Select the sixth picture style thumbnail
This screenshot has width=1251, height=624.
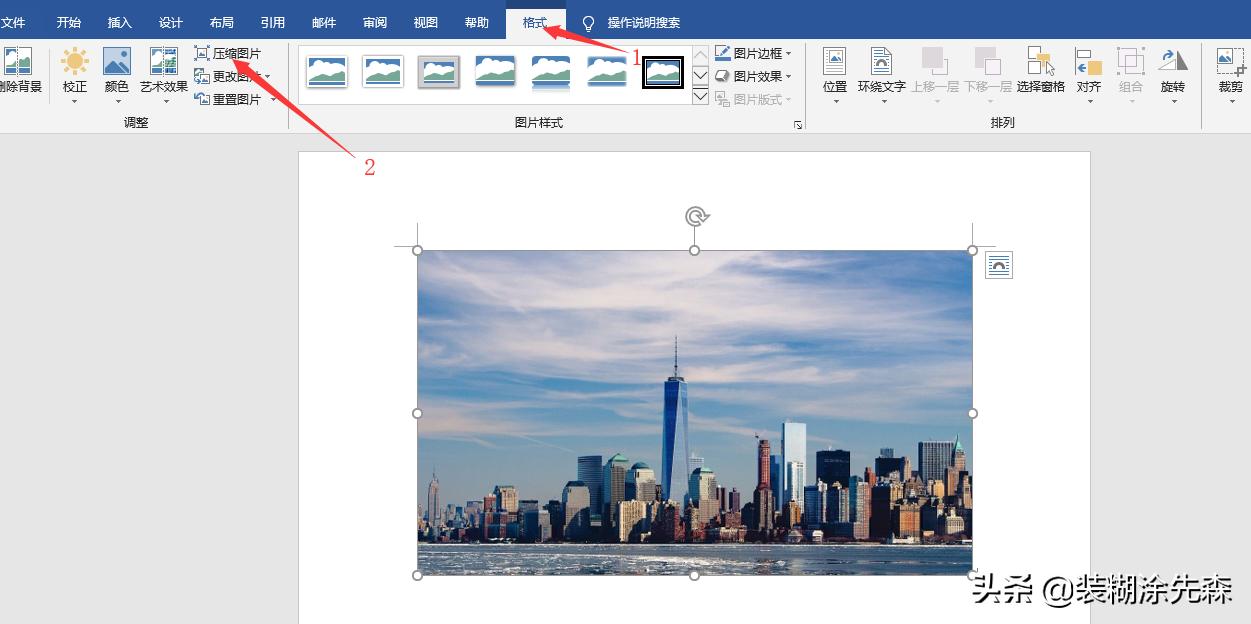pos(607,72)
